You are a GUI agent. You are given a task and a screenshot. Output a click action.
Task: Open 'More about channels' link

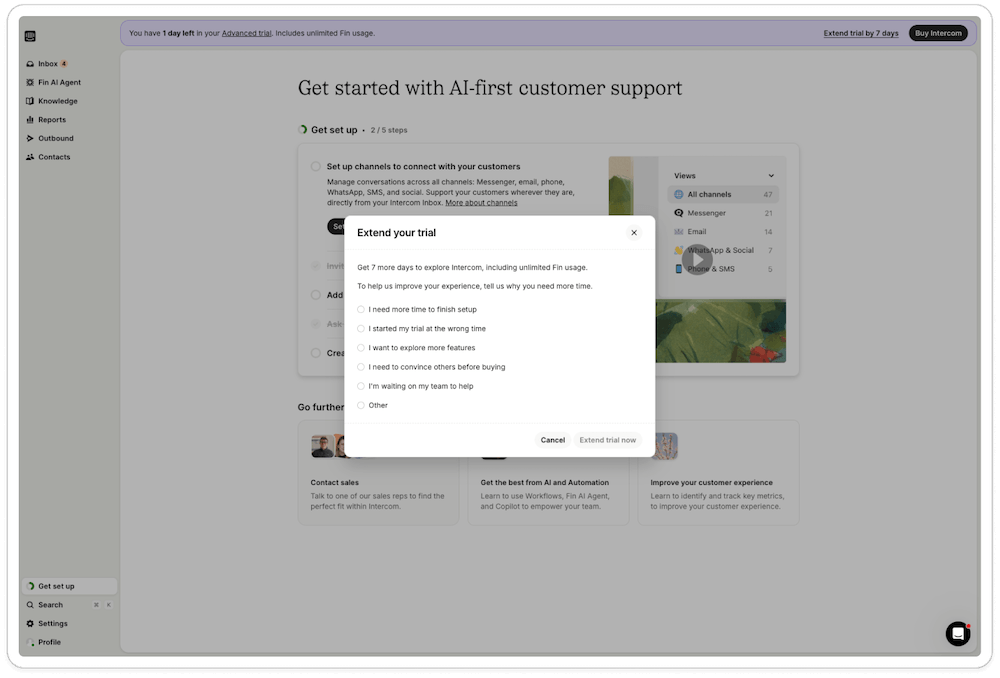[x=482, y=203]
